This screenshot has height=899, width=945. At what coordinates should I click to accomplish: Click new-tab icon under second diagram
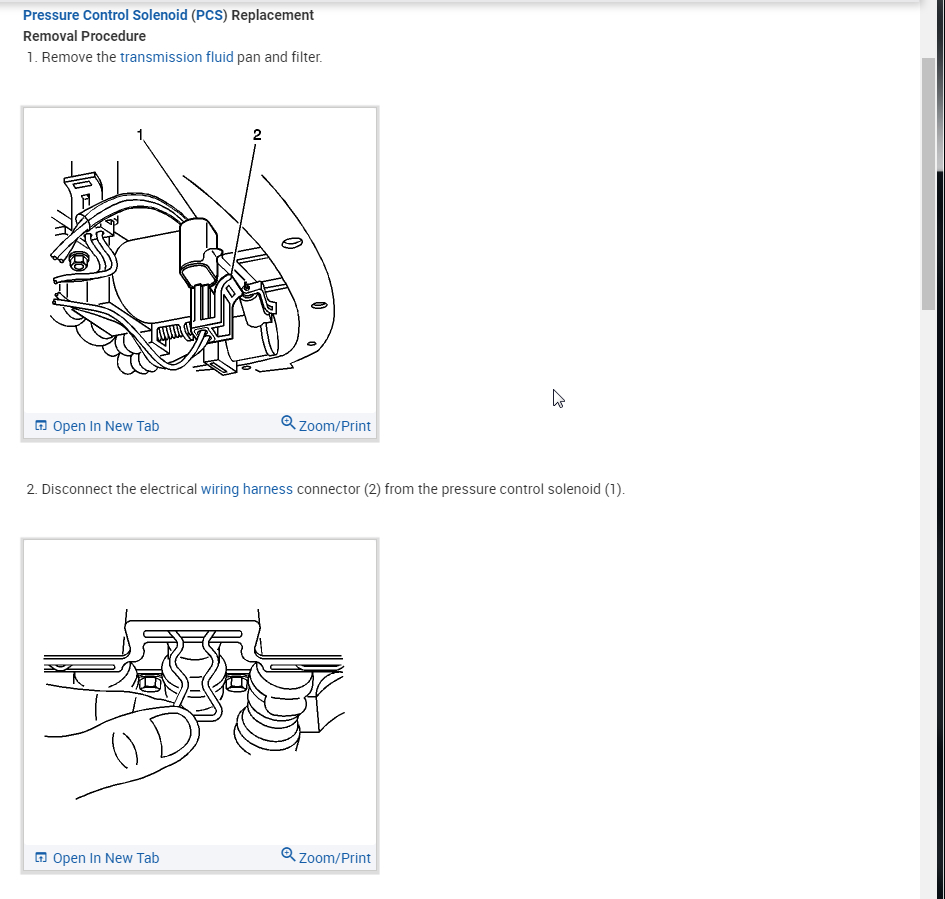[41, 857]
